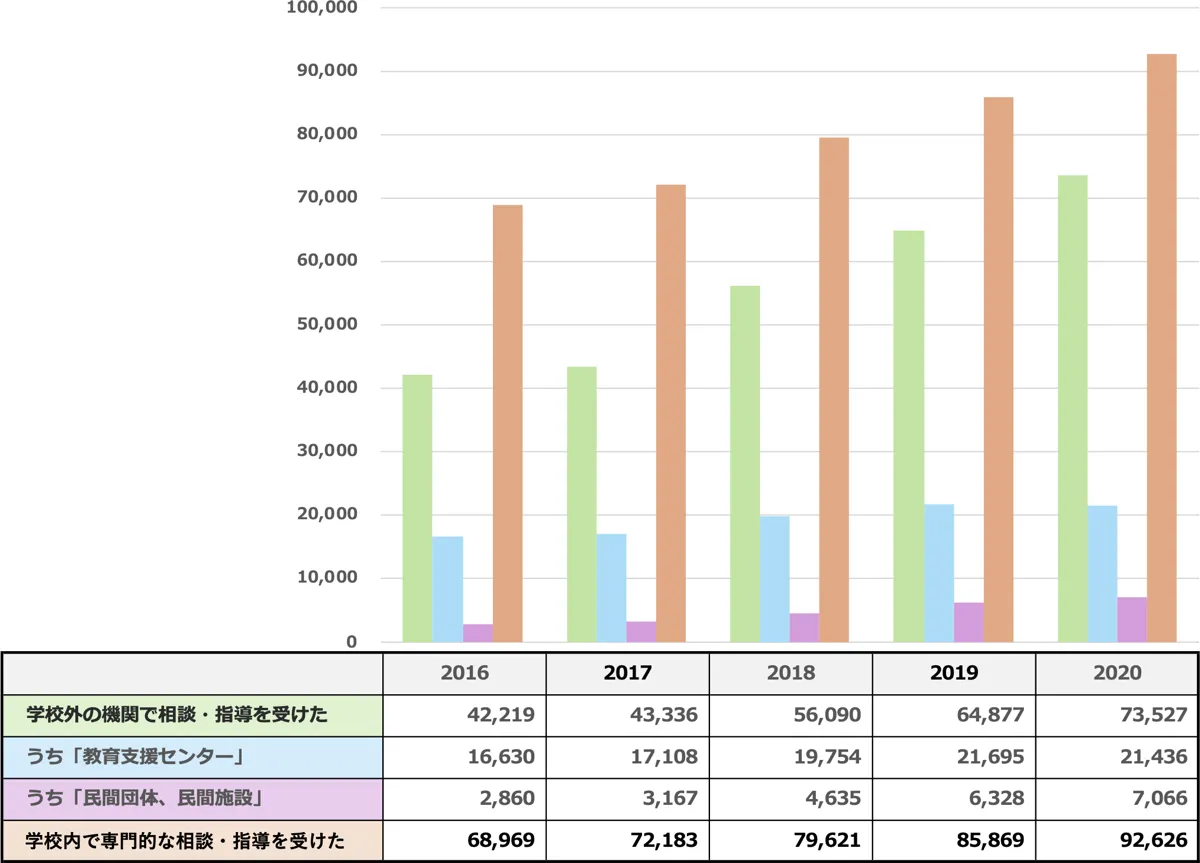Click the cell value 16,630

502,758
